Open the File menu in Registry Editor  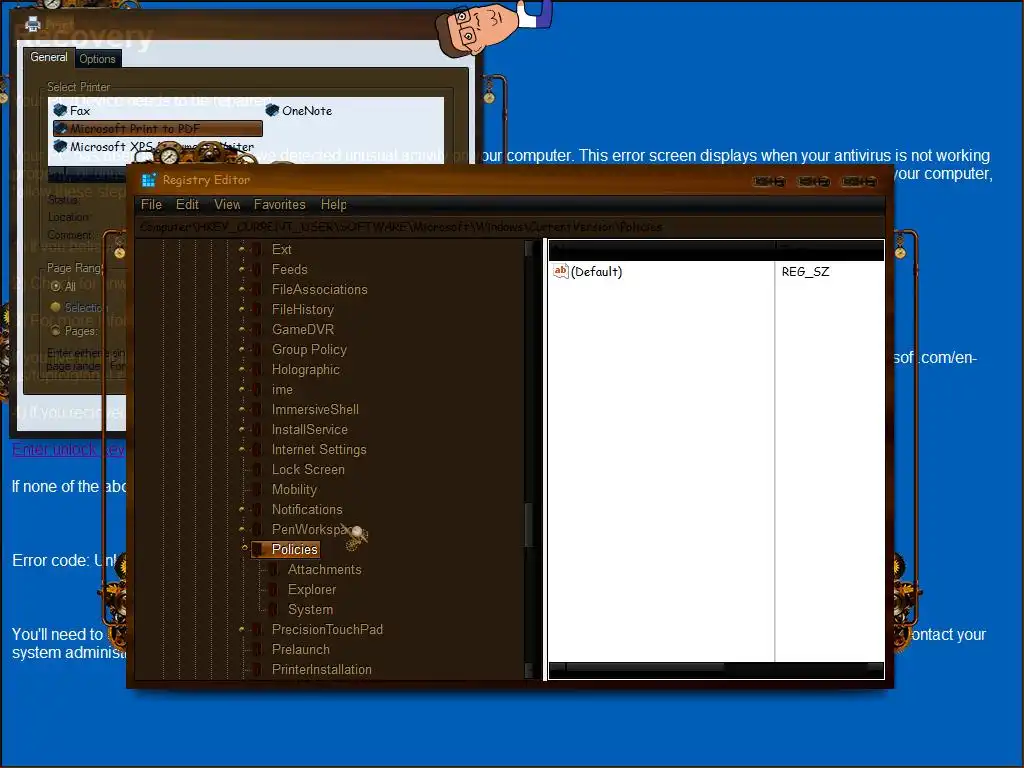(151, 204)
